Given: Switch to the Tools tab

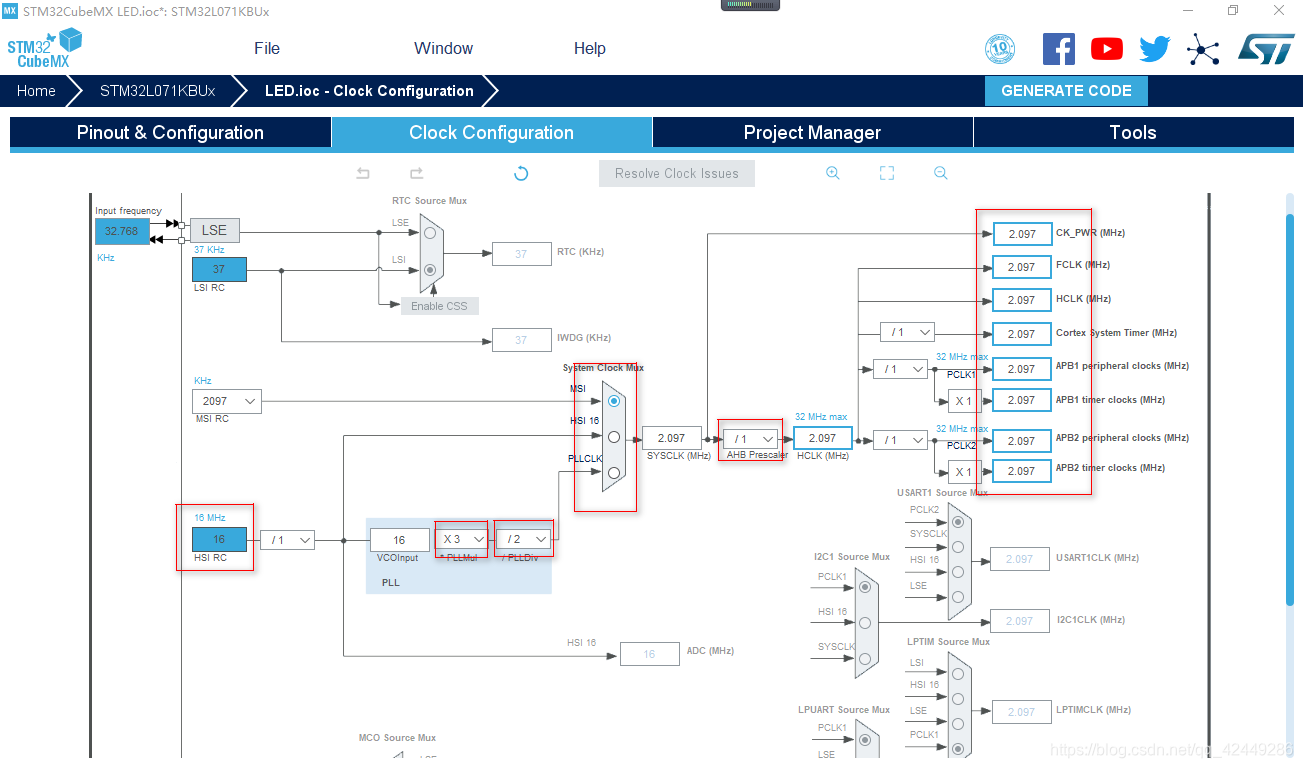Looking at the screenshot, I should (x=1133, y=132).
